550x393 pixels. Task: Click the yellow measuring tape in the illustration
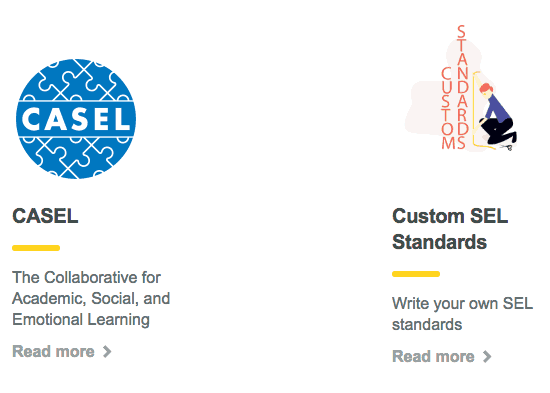[477, 109]
